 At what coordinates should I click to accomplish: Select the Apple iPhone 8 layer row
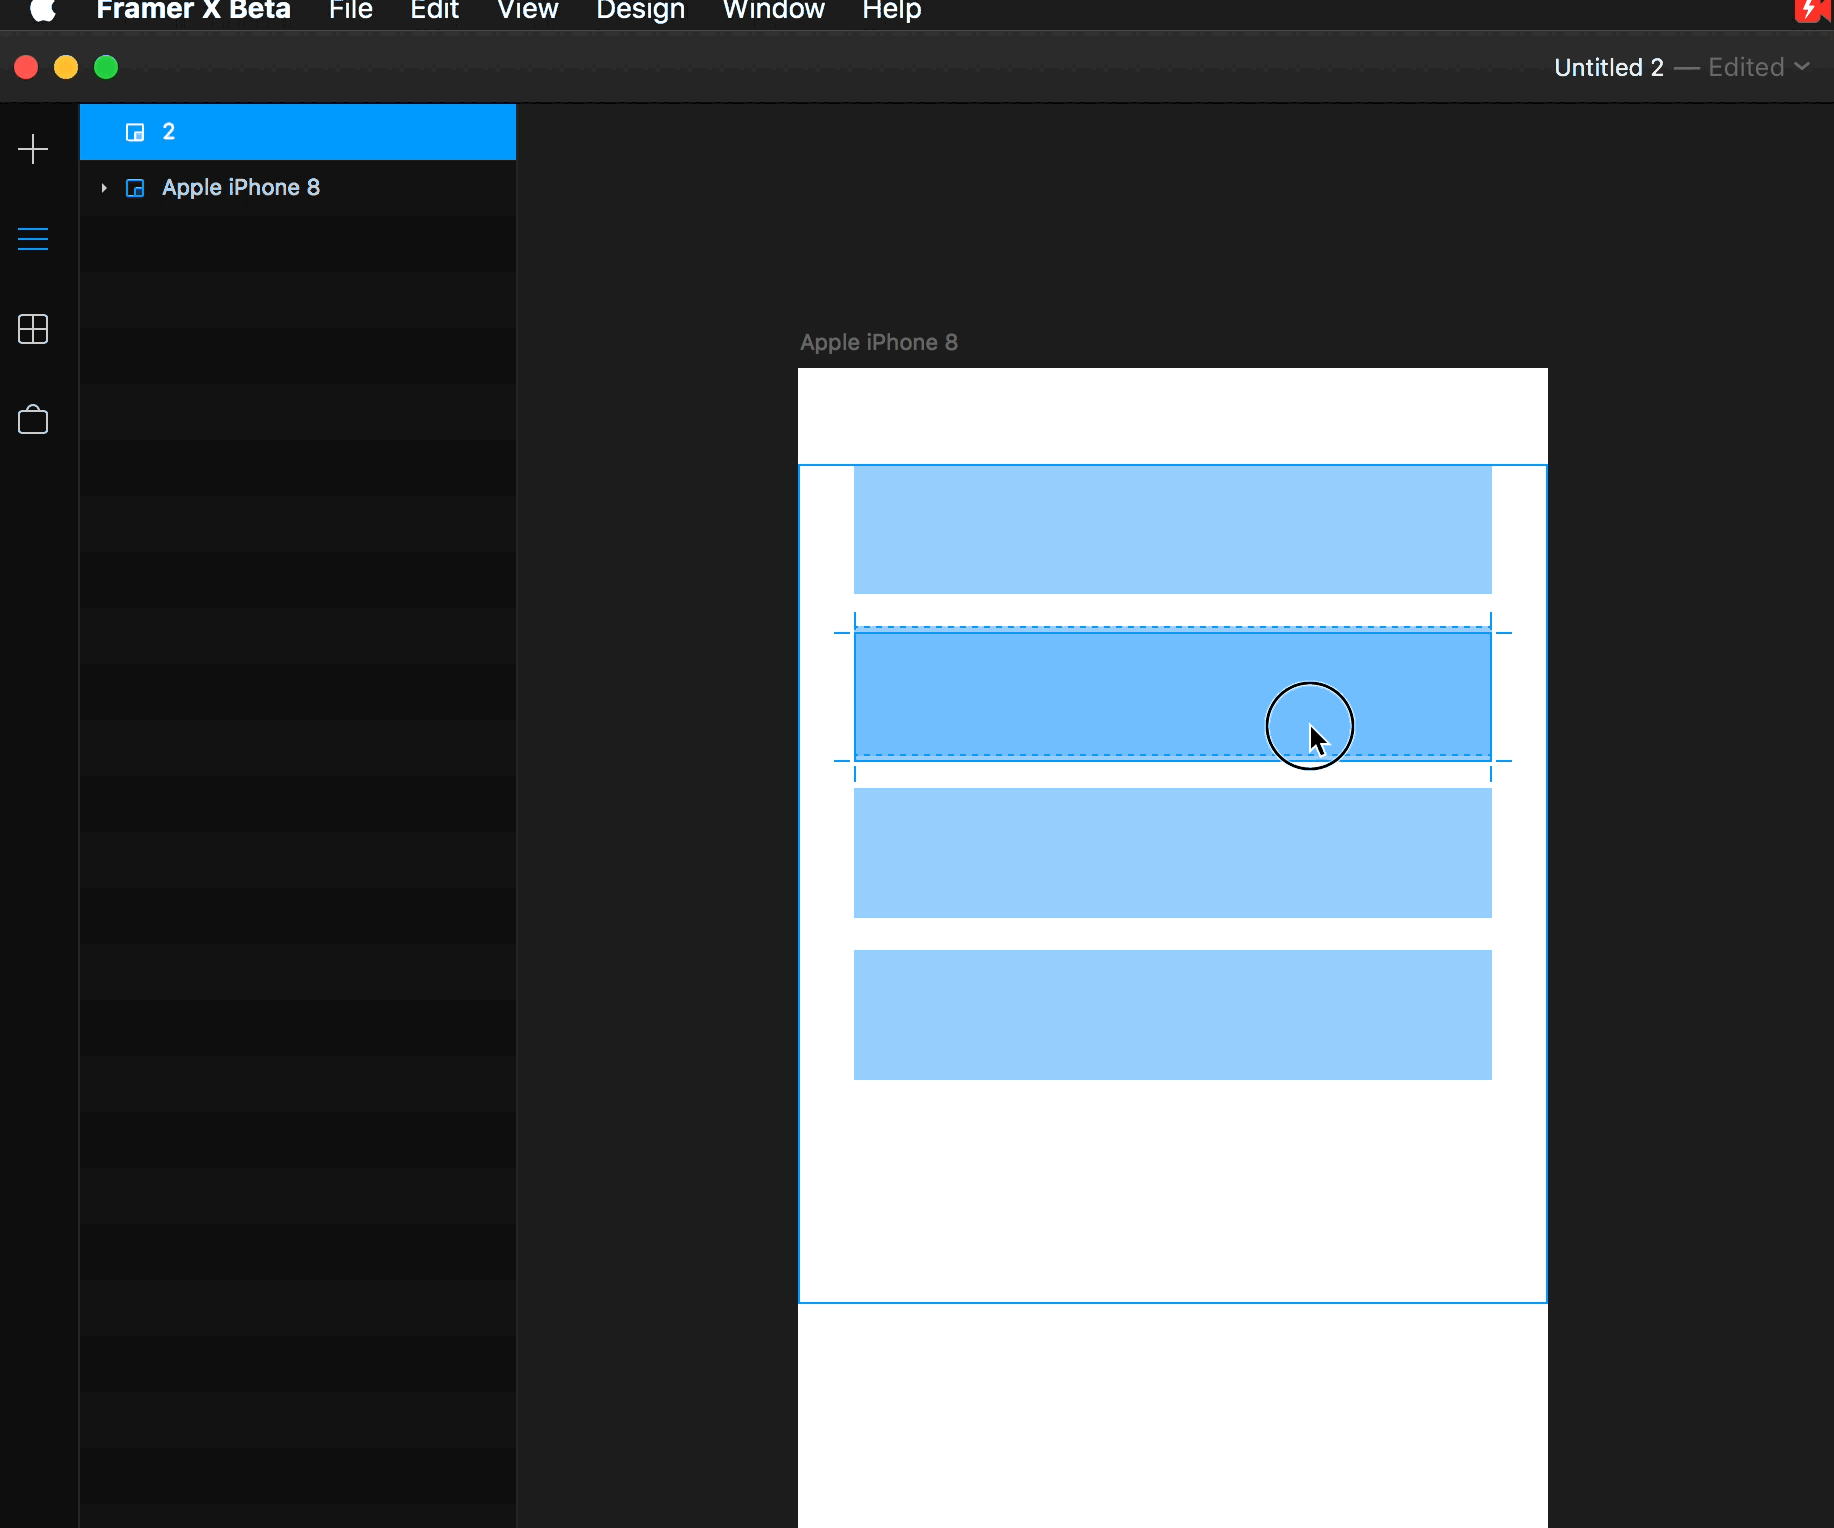tap(300, 188)
